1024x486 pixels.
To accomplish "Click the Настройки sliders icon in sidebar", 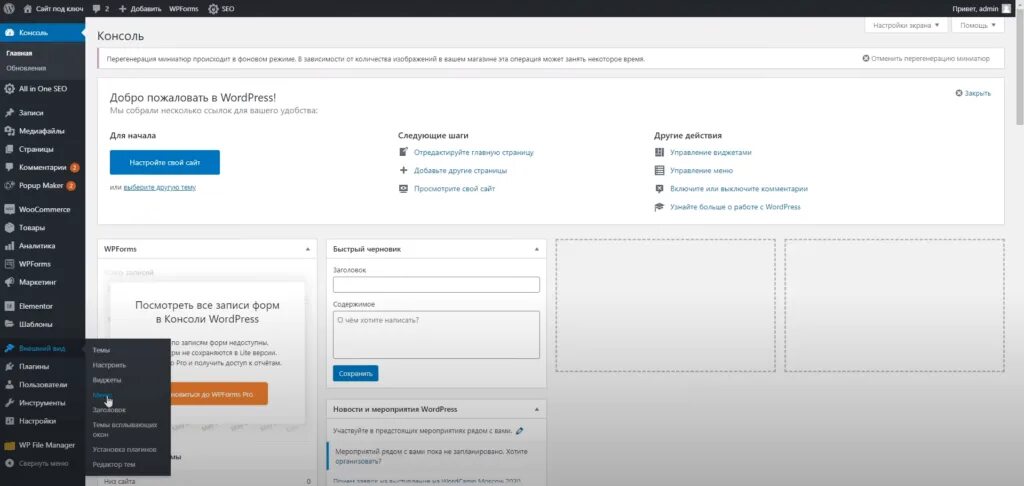I will coord(10,421).
